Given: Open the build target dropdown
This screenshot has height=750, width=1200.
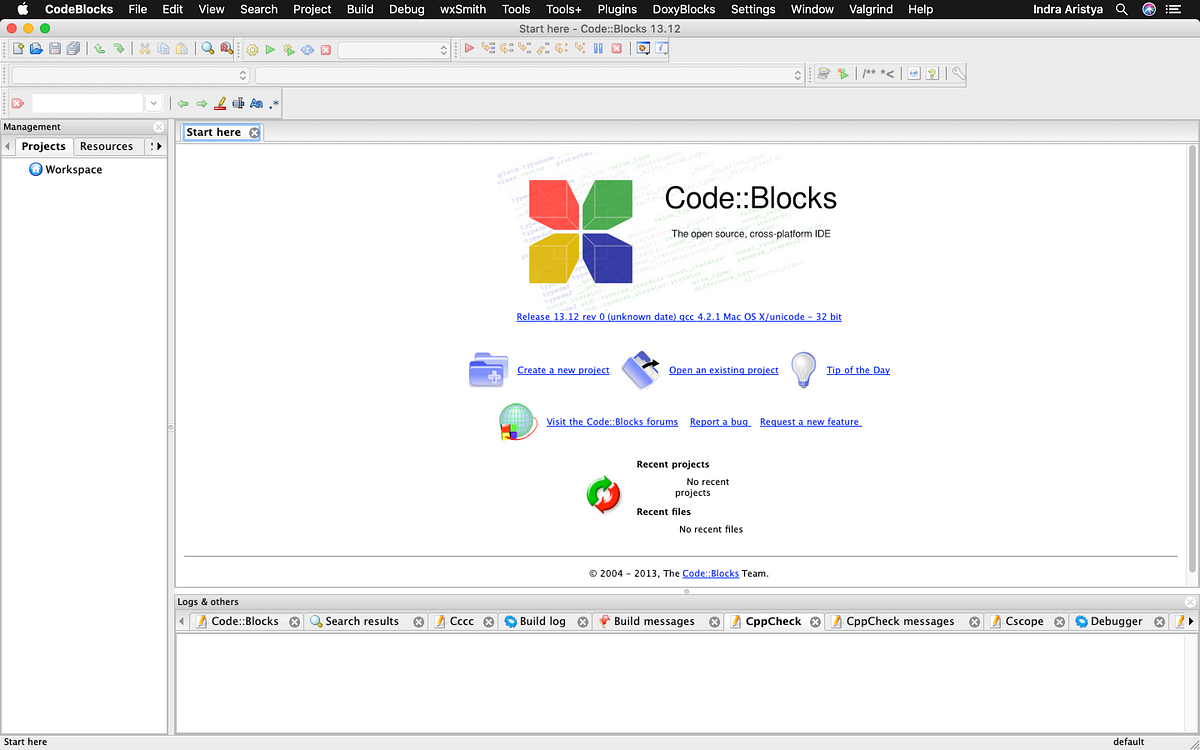Looking at the screenshot, I should pyautogui.click(x=394, y=50).
